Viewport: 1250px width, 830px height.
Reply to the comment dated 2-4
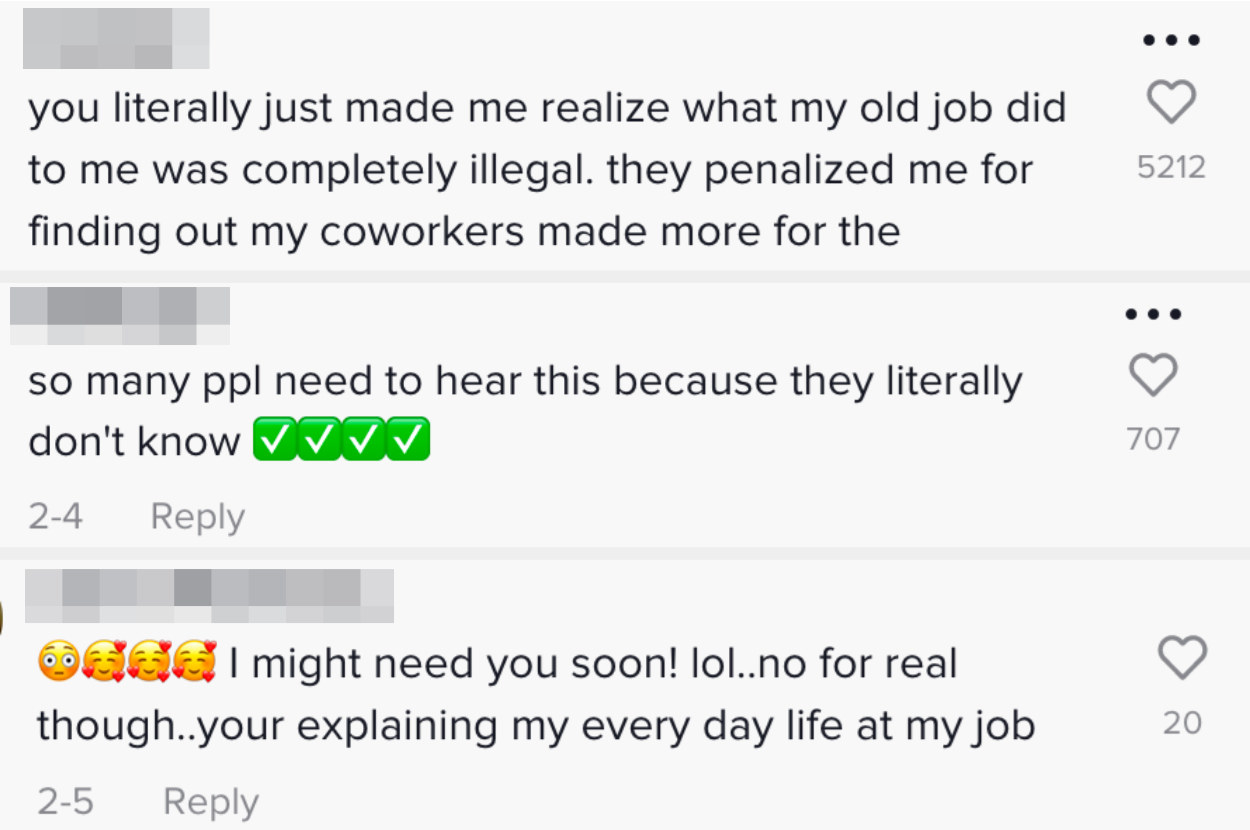pos(197,517)
